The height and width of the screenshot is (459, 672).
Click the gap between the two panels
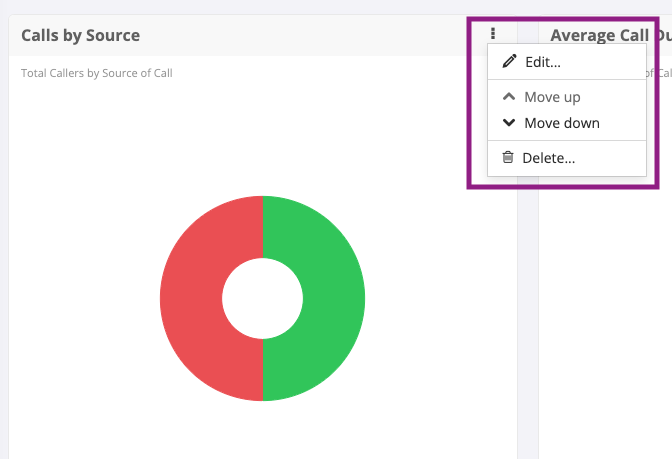tap(528, 300)
